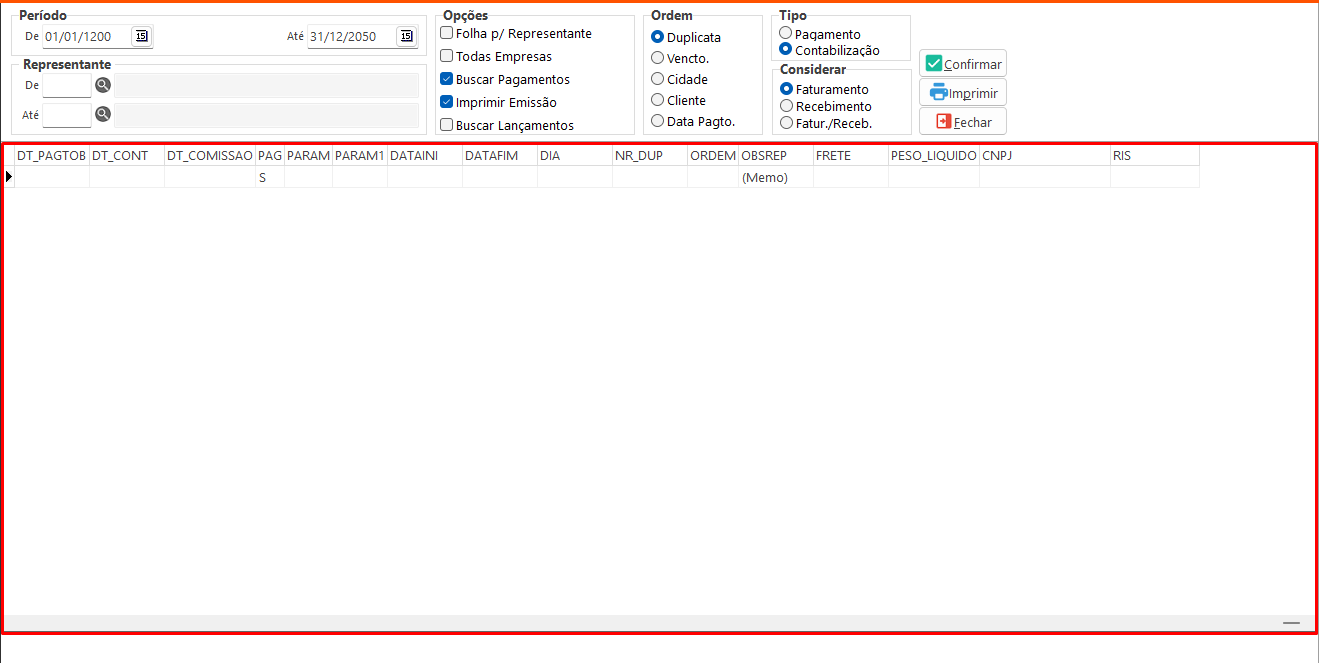Click the DT_COMISSAO column header
This screenshot has width=1319, height=663.
click(209, 156)
